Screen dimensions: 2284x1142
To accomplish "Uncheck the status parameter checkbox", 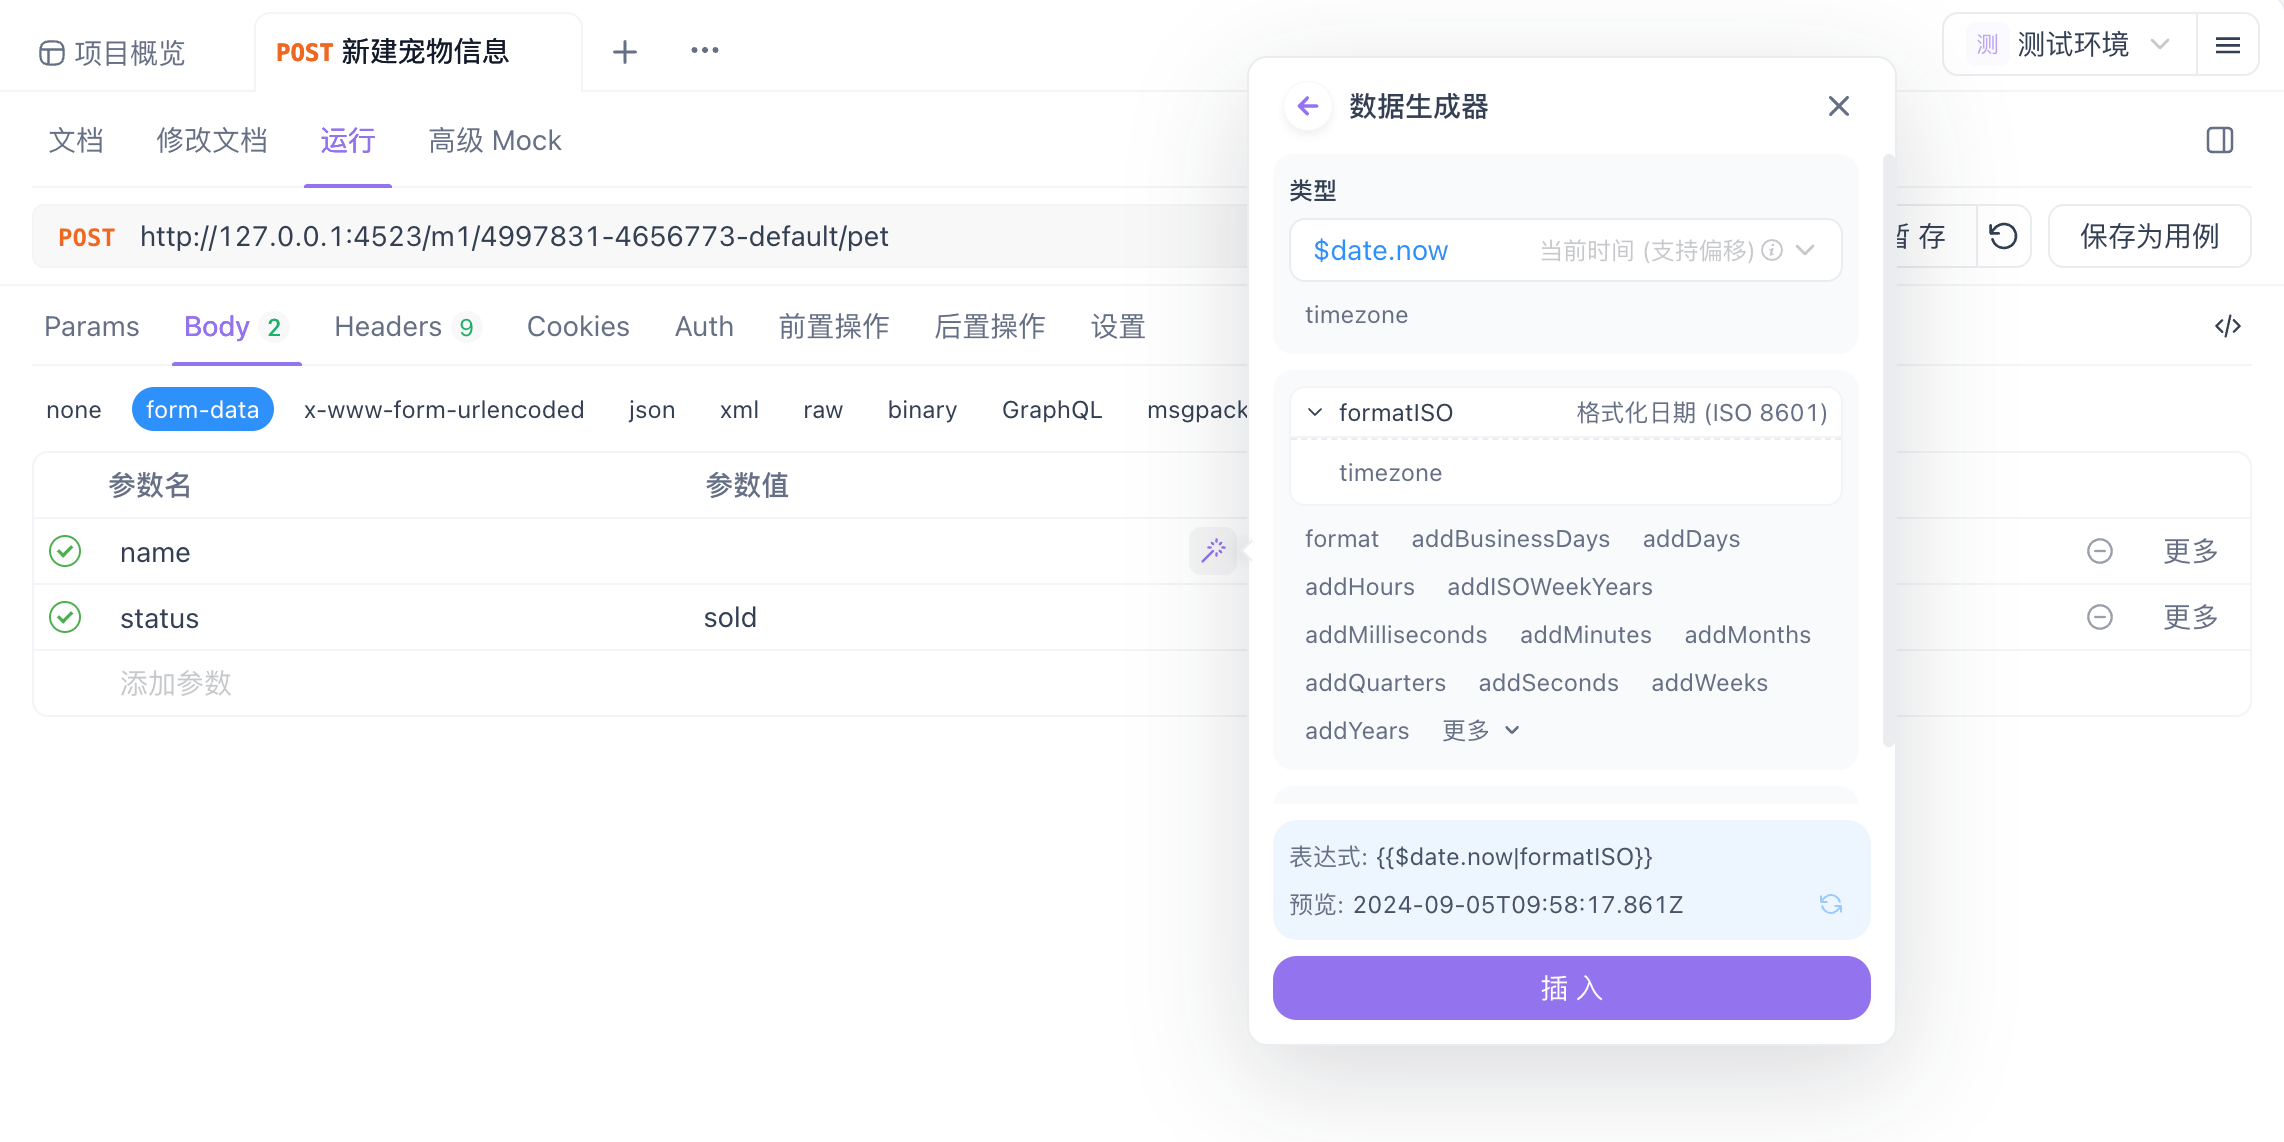I will point(65,617).
